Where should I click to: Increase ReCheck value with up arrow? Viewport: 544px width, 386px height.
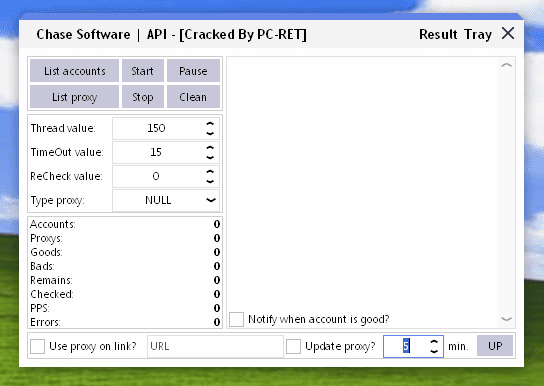210,172
